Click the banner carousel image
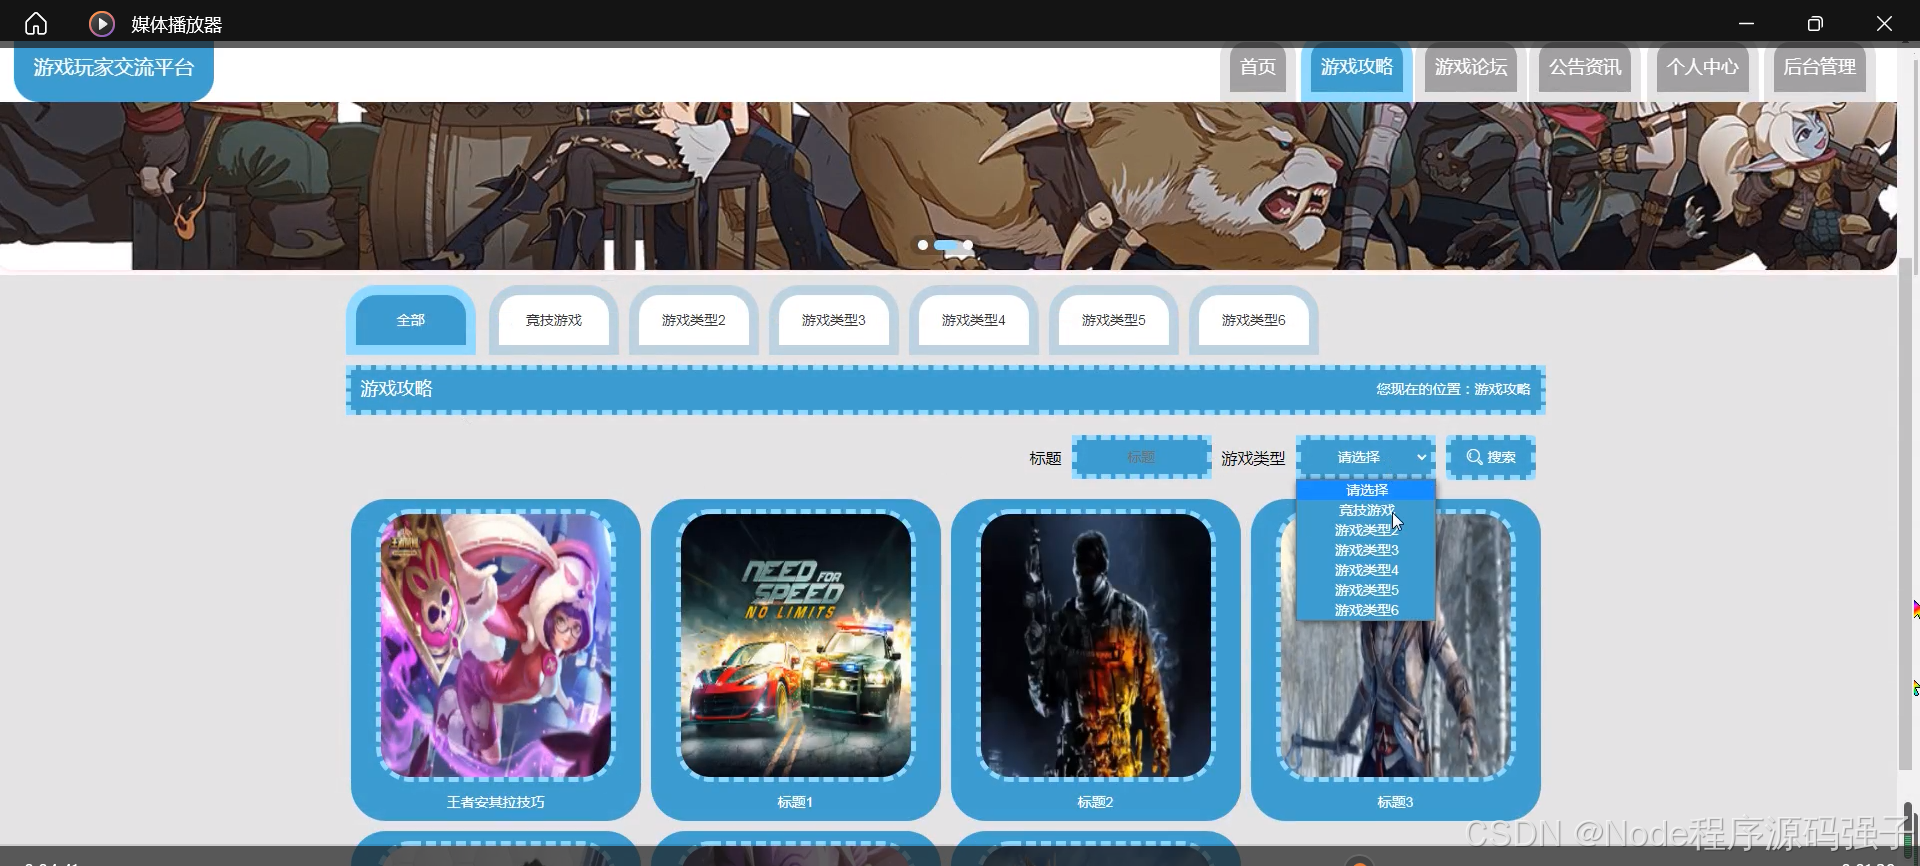The height and width of the screenshot is (866, 1920). (x=948, y=186)
